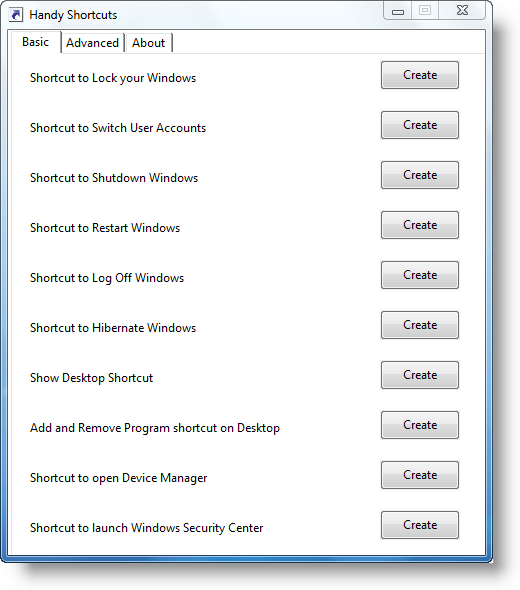The image size is (520, 590).
Task: Create the Switch User Accounts shortcut
Action: pos(420,125)
